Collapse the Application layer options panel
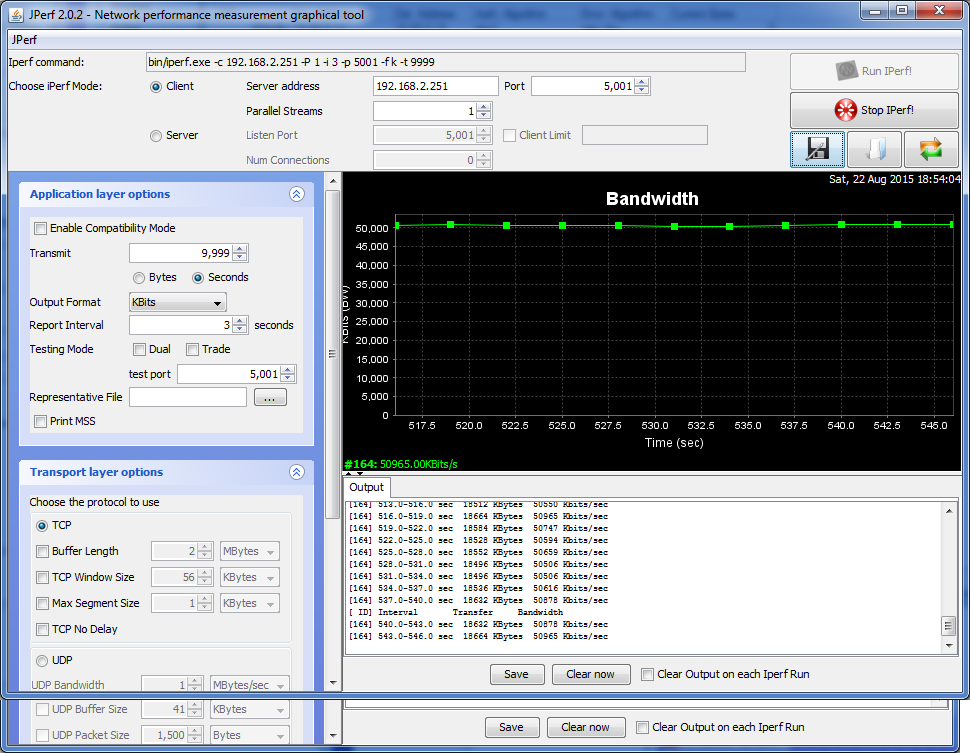The height and width of the screenshot is (753, 970). [x=296, y=194]
